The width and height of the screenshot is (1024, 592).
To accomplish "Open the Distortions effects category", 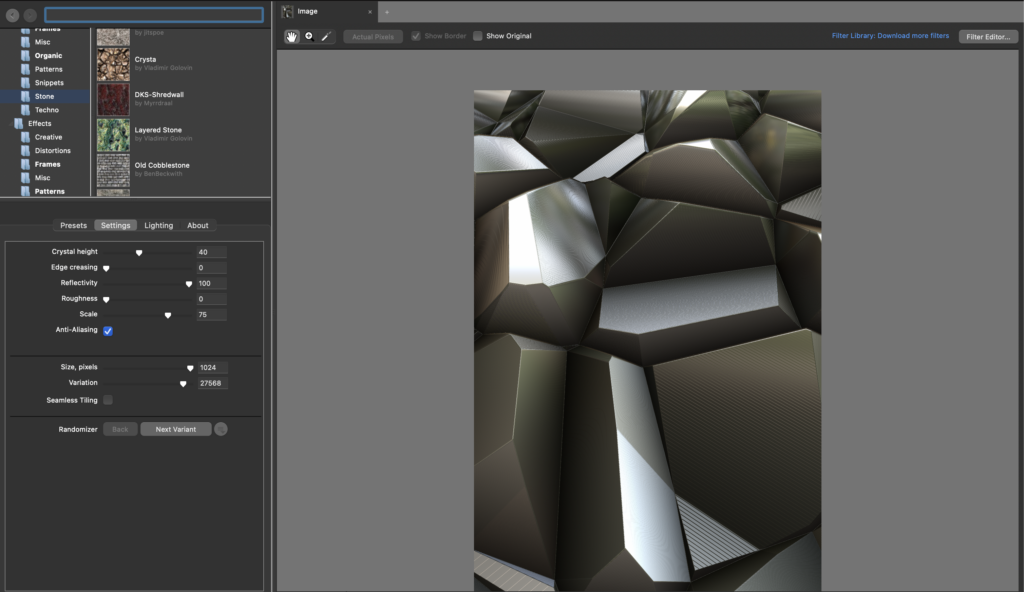I will [x=52, y=151].
